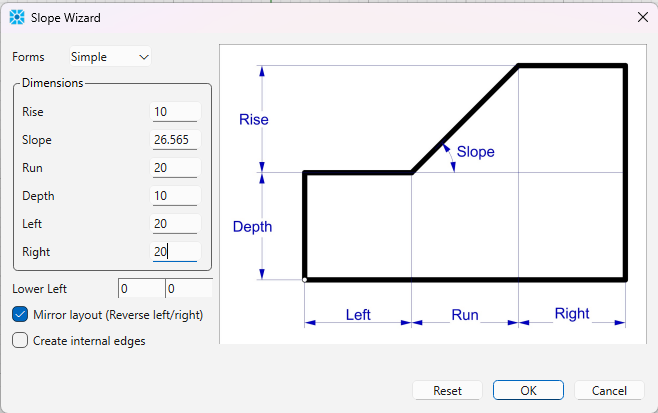Screen dimensions: 658x413
Task: Confirm with the OK button
Action: pyautogui.click(x=528, y=390)
